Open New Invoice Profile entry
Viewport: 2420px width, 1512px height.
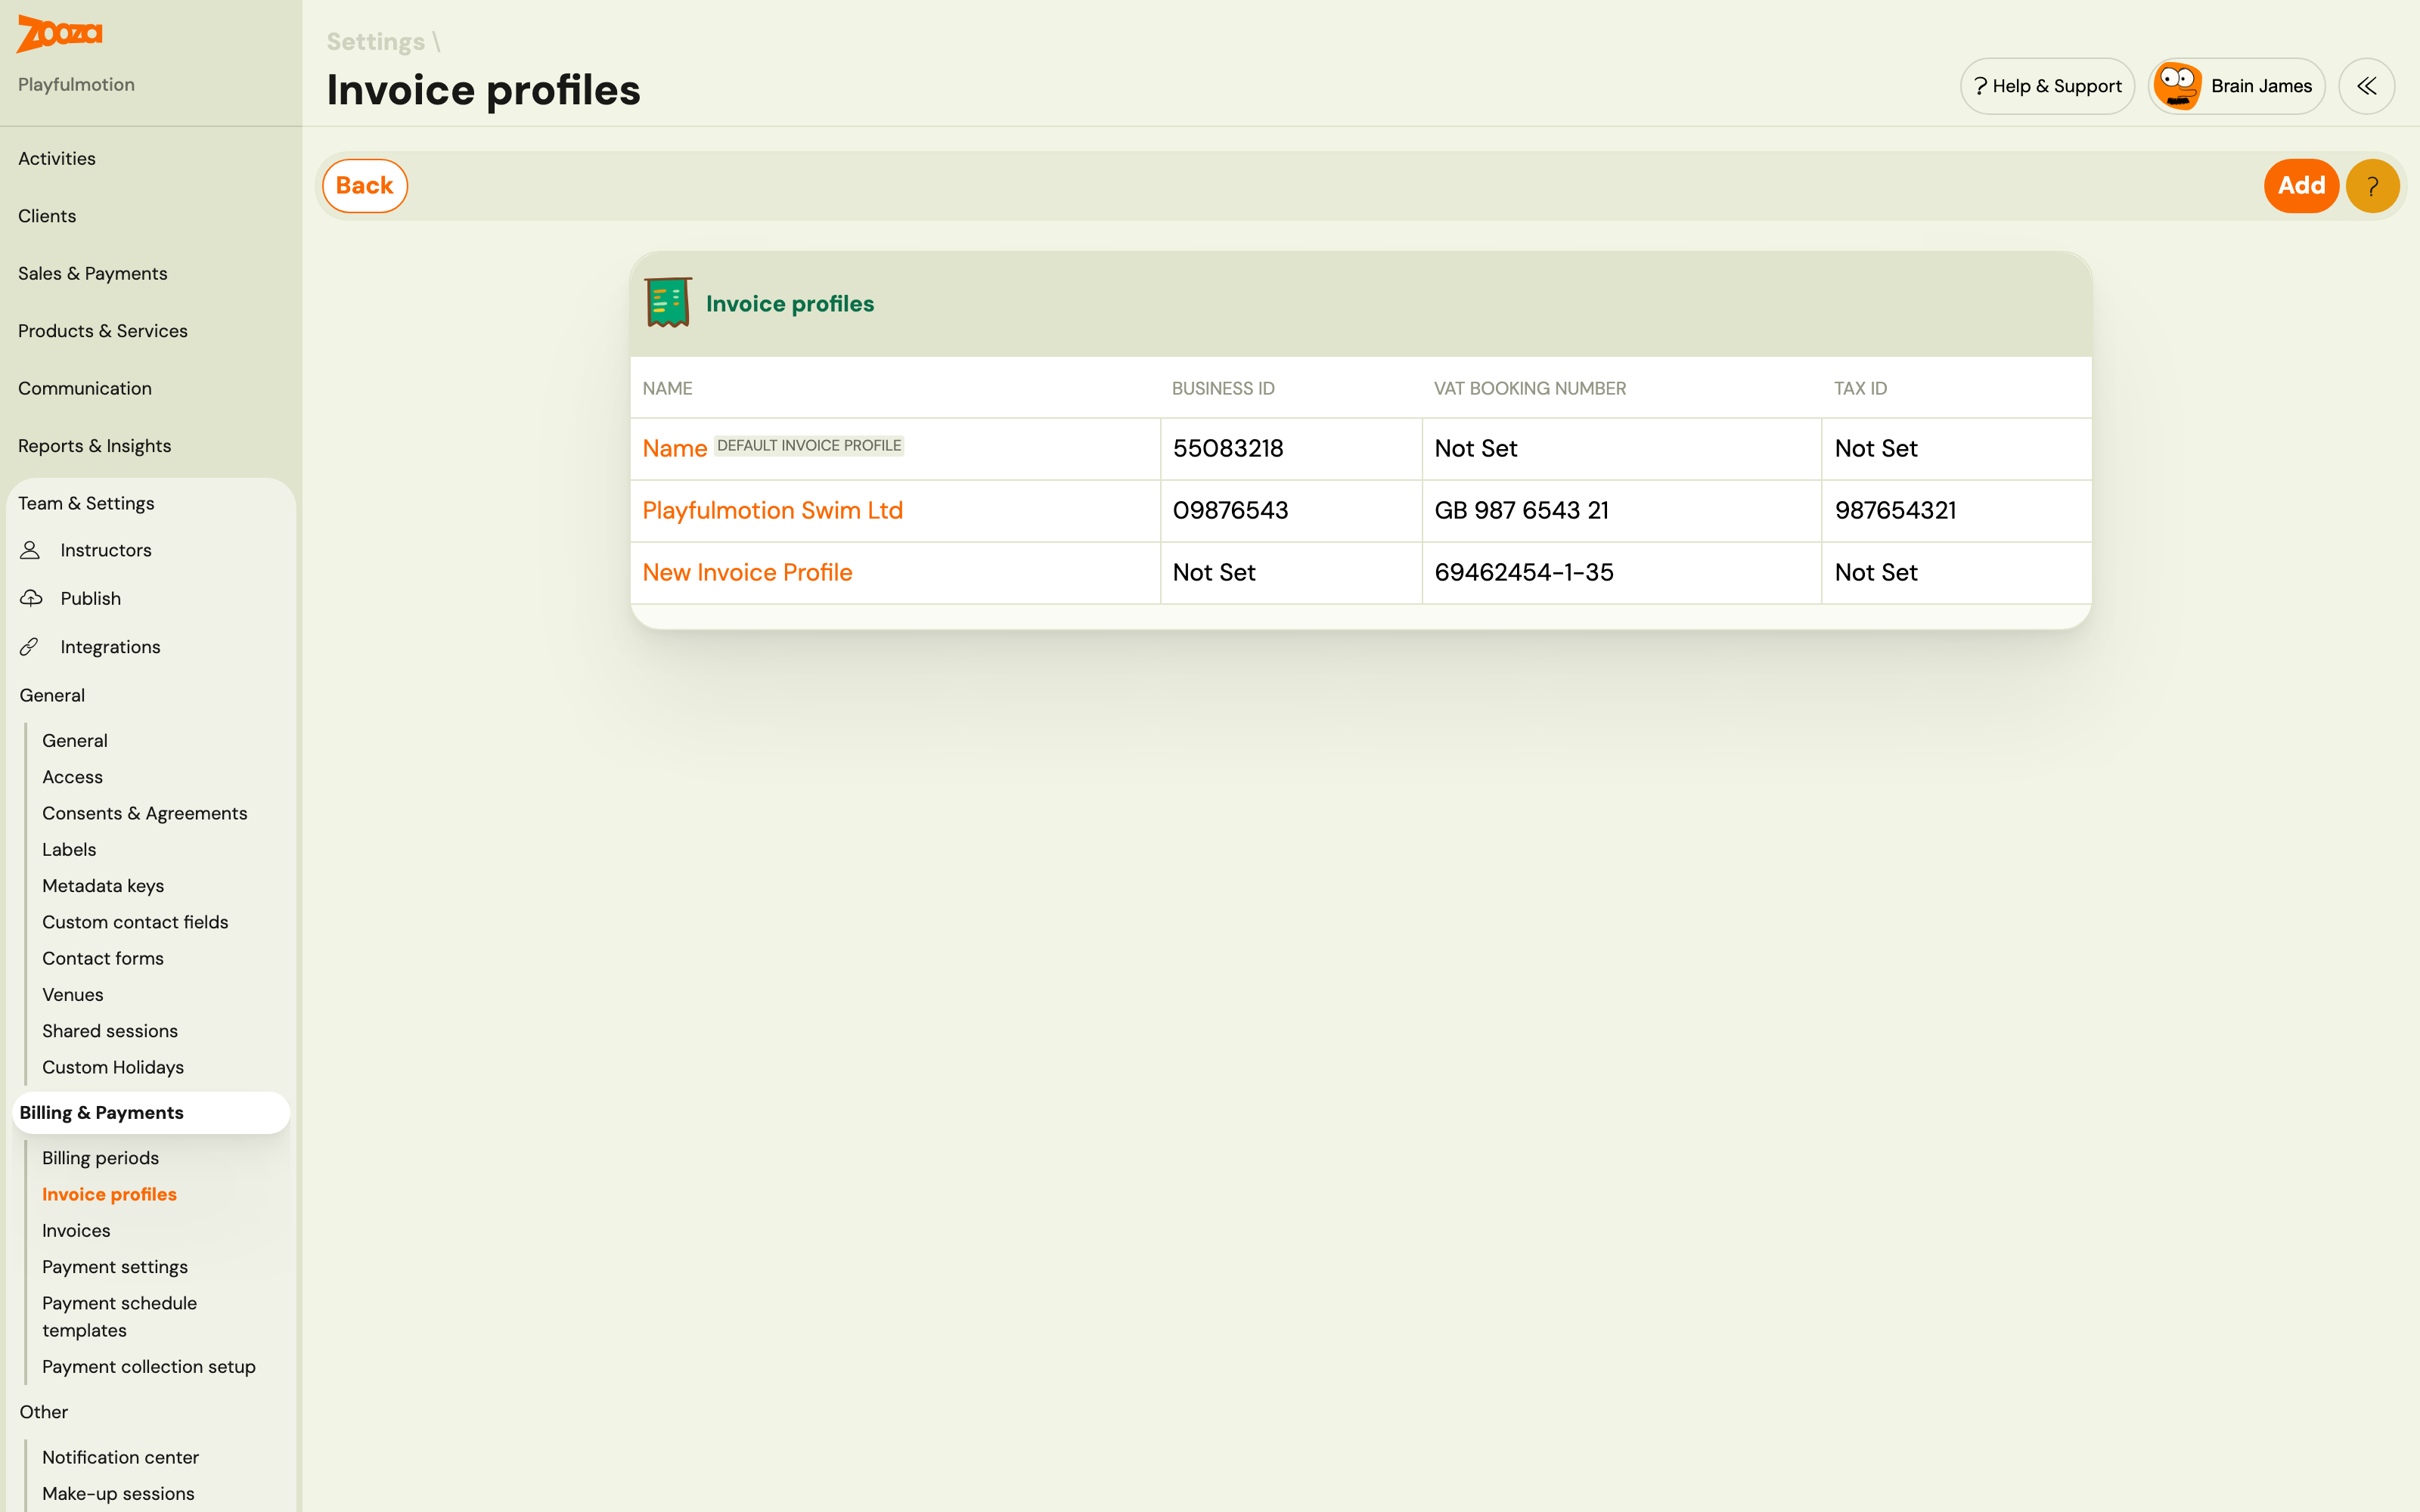[747, 573]
